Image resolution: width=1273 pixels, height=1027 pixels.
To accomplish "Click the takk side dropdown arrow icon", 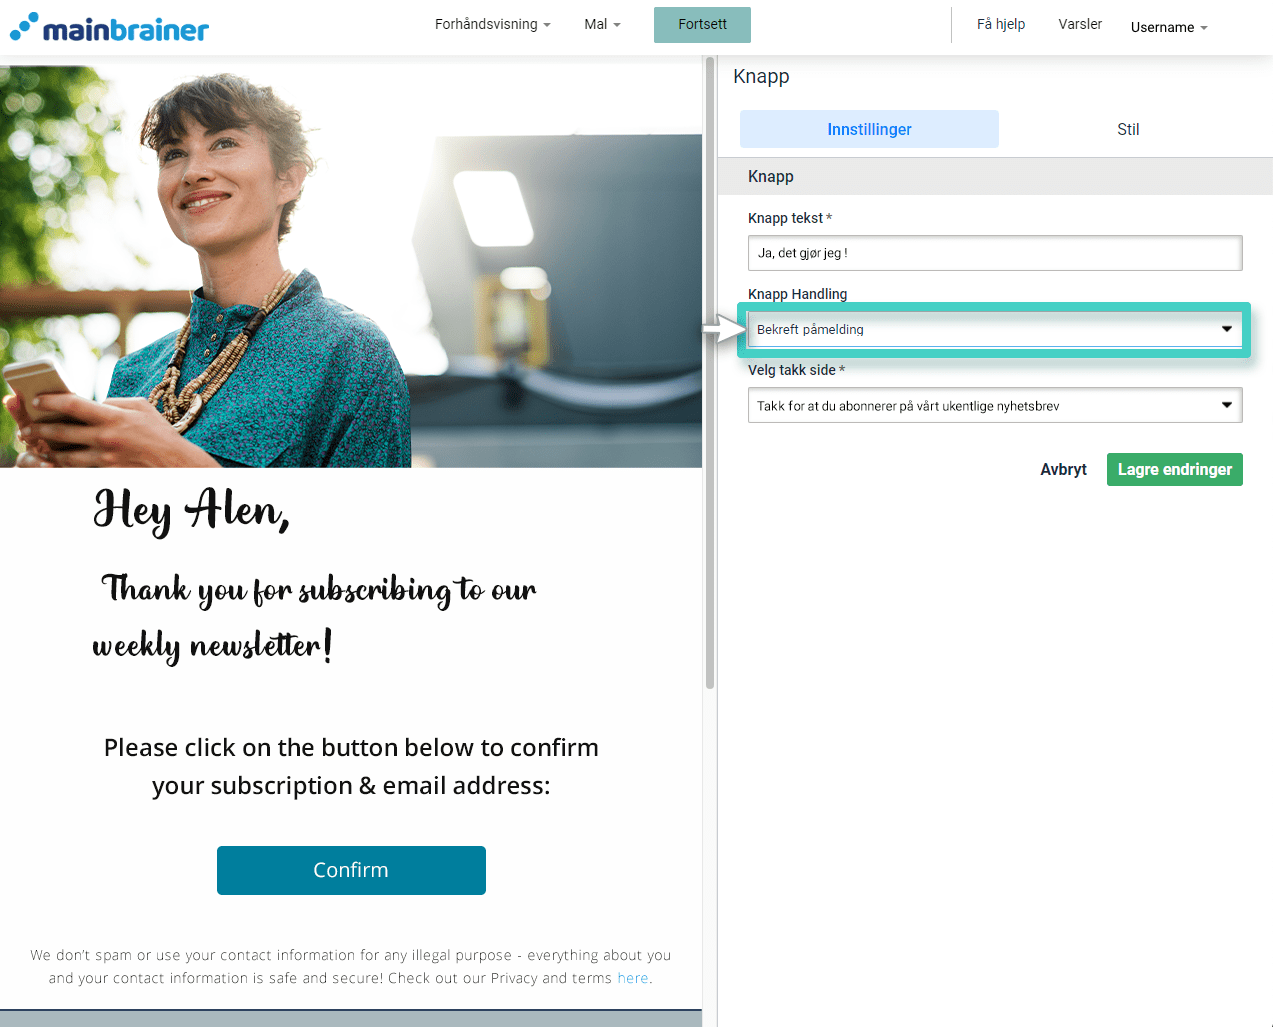I will click(1226, 405).
